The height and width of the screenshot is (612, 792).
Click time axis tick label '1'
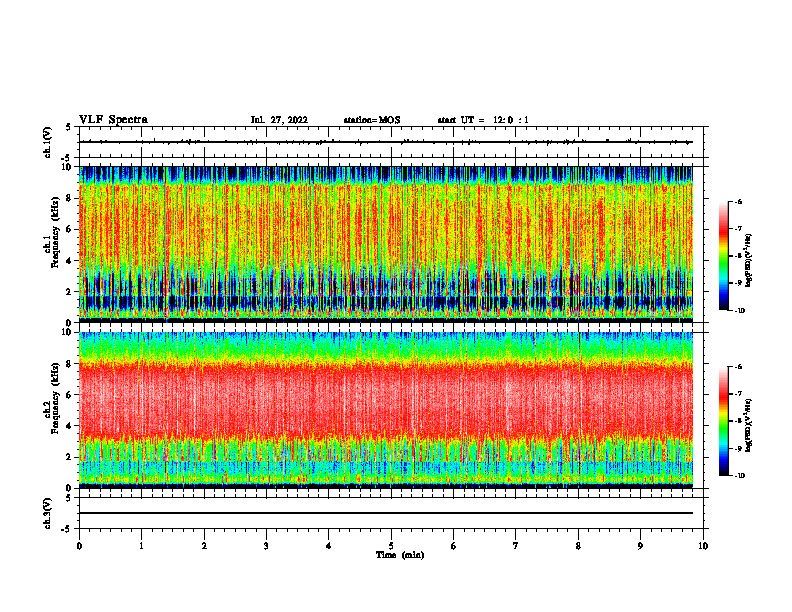141,546
